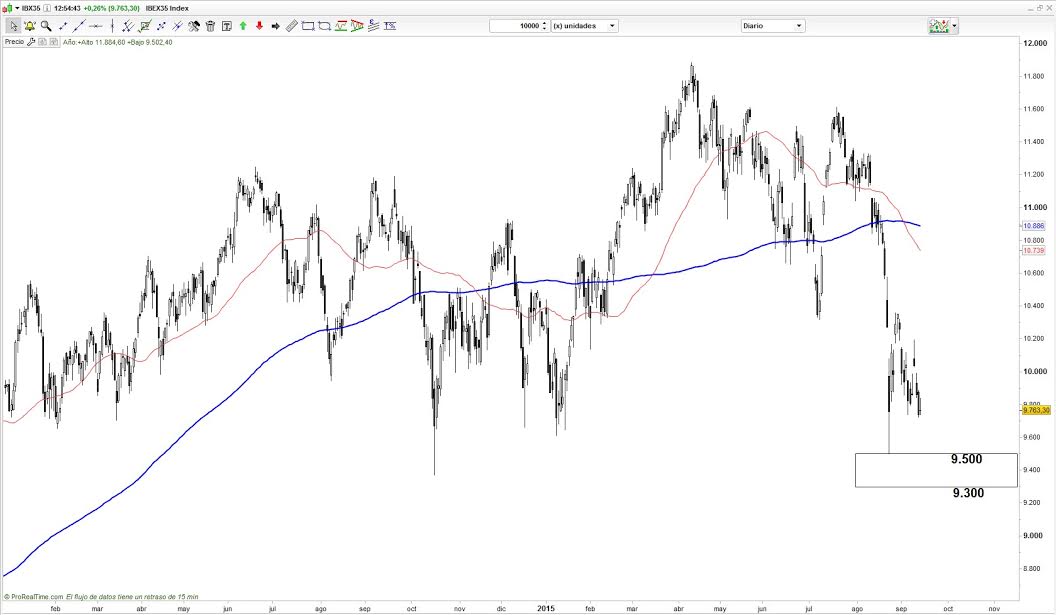The width and height of the screenshot is (1056, 615).
Task: Select the text annotation tool
Action: pos(227,26)
